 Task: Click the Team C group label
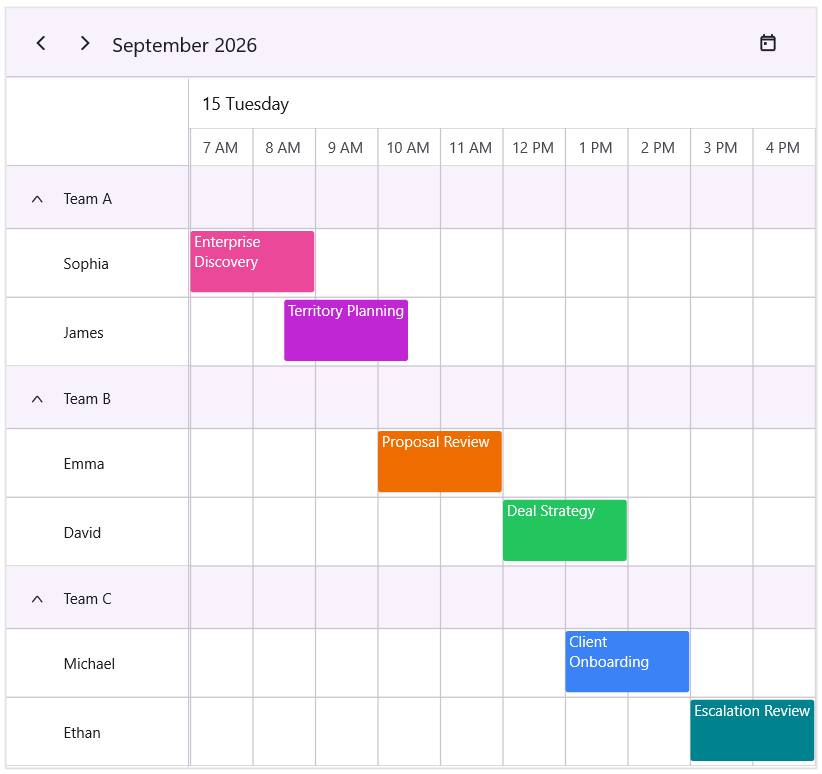click(88, 598)
